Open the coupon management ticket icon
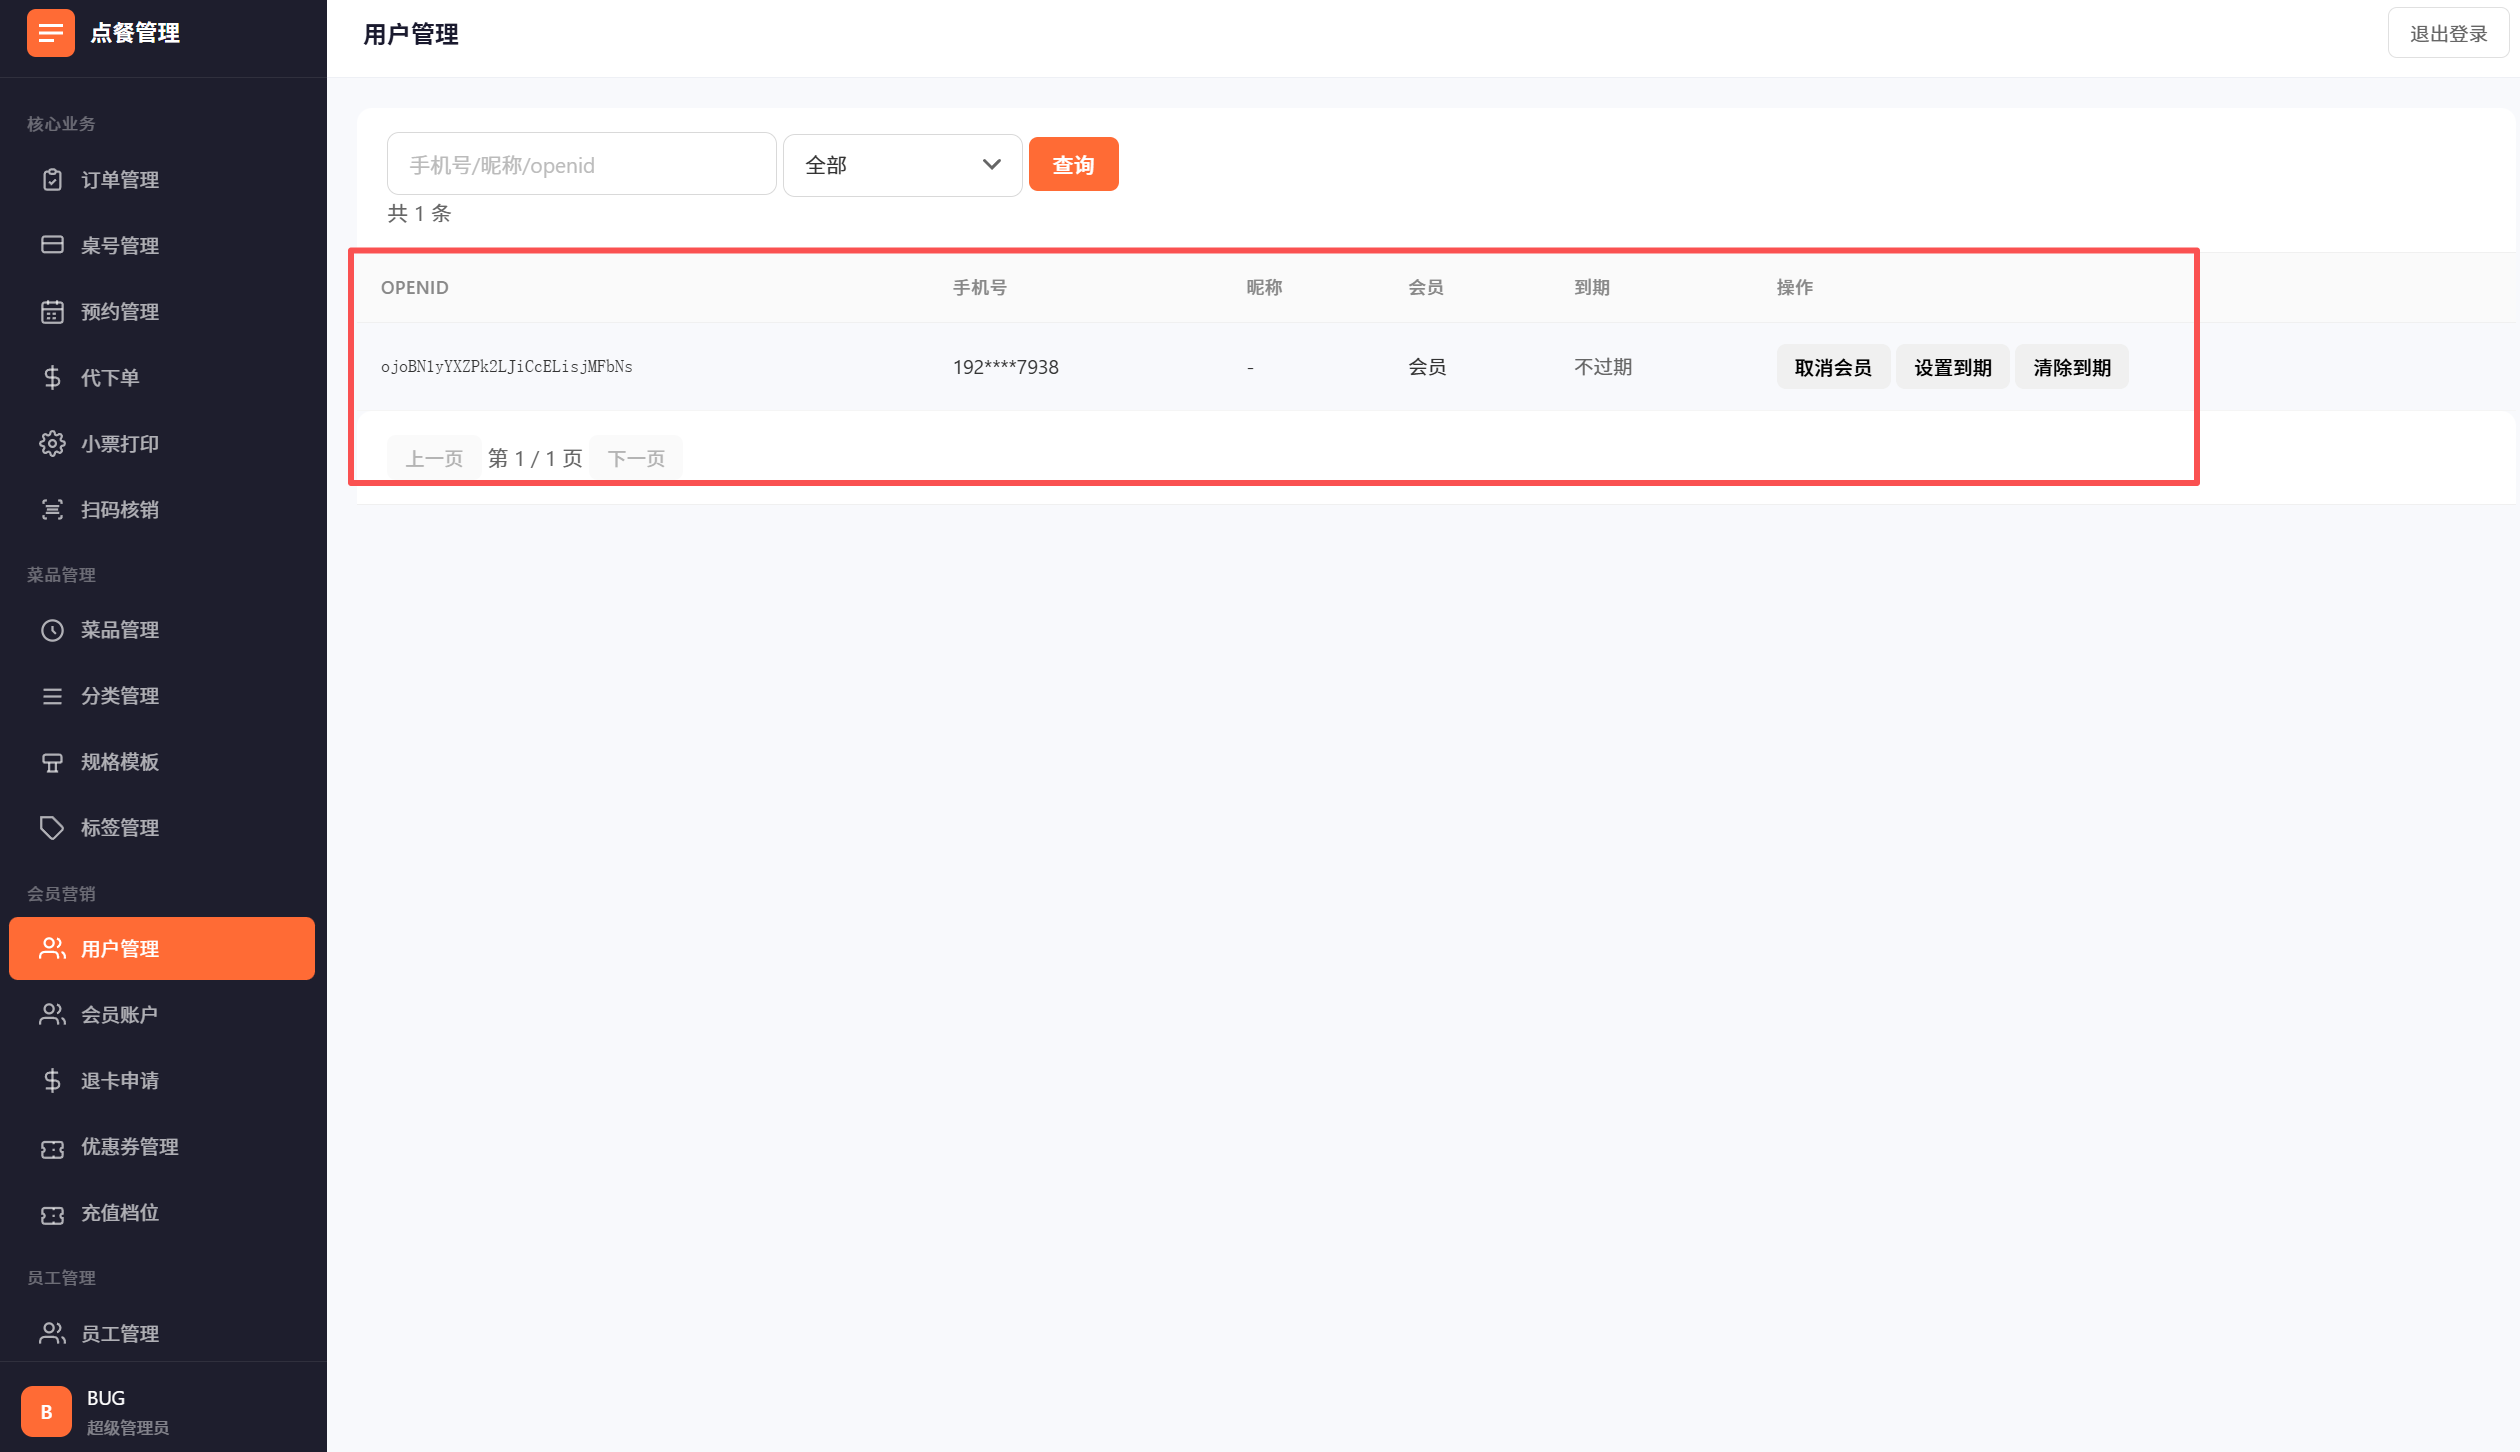 click(x=52, y=1148)
